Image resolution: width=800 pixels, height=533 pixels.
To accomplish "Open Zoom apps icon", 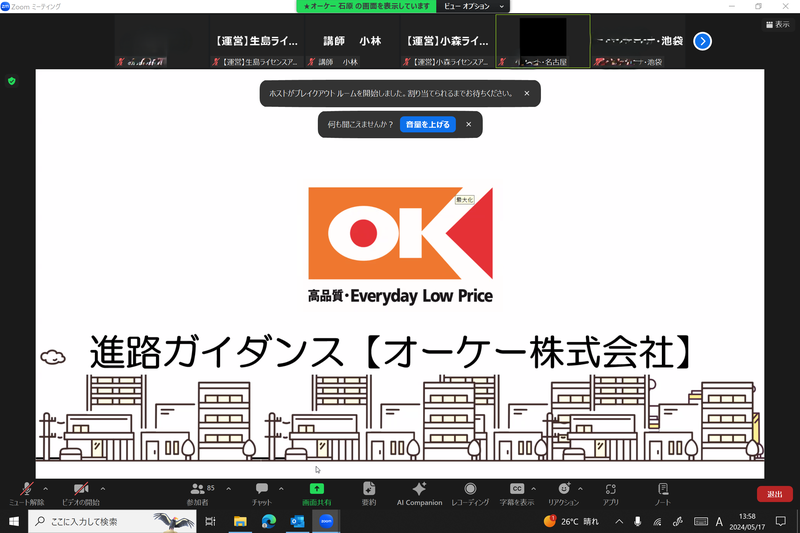I will coord(611,493).
